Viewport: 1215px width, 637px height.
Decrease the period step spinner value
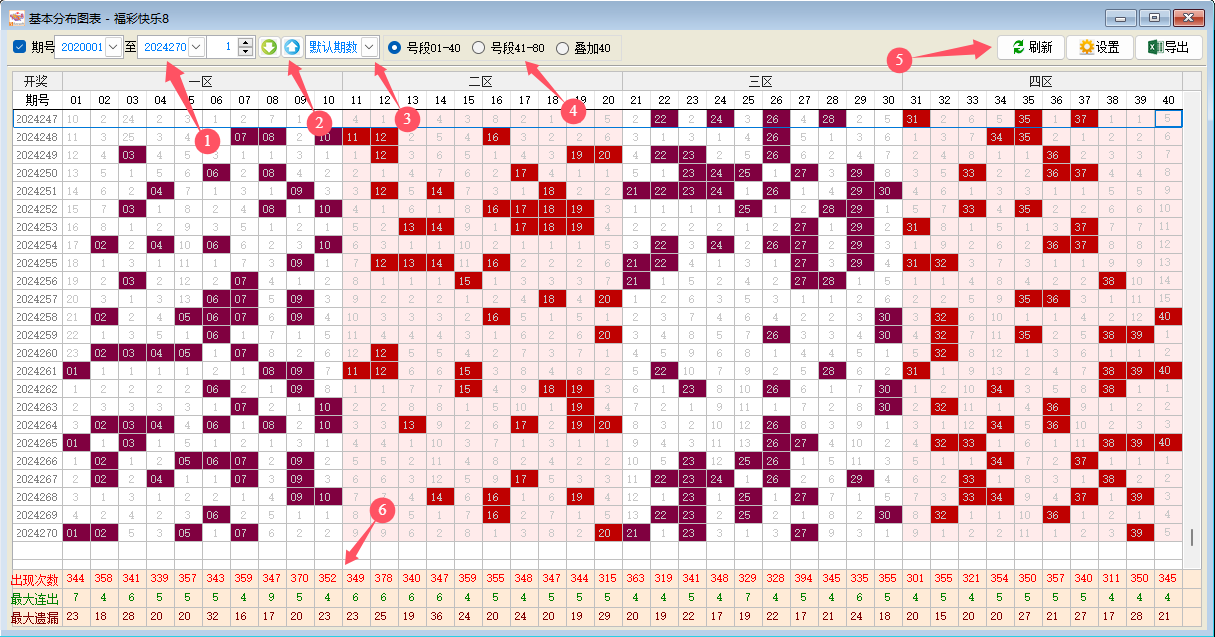tap(246, 52)
